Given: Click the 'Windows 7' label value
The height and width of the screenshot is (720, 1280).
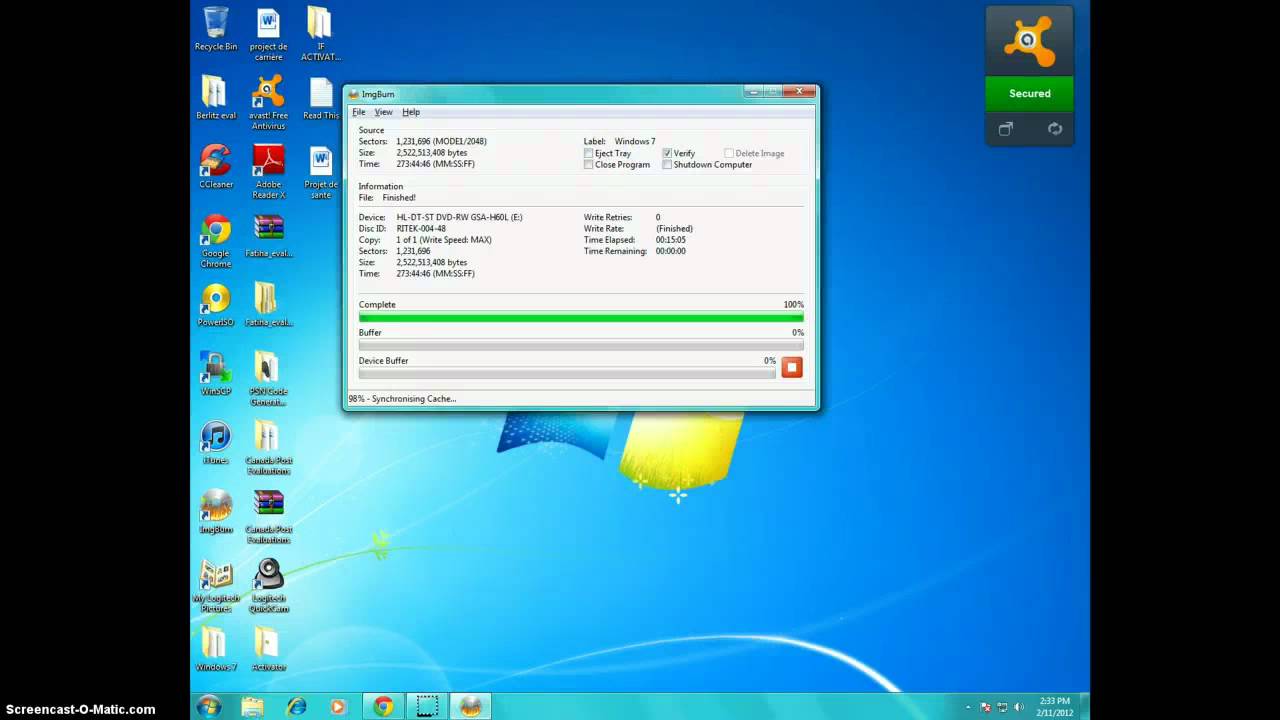Looking at the screenshot, I should coord(635,142).
